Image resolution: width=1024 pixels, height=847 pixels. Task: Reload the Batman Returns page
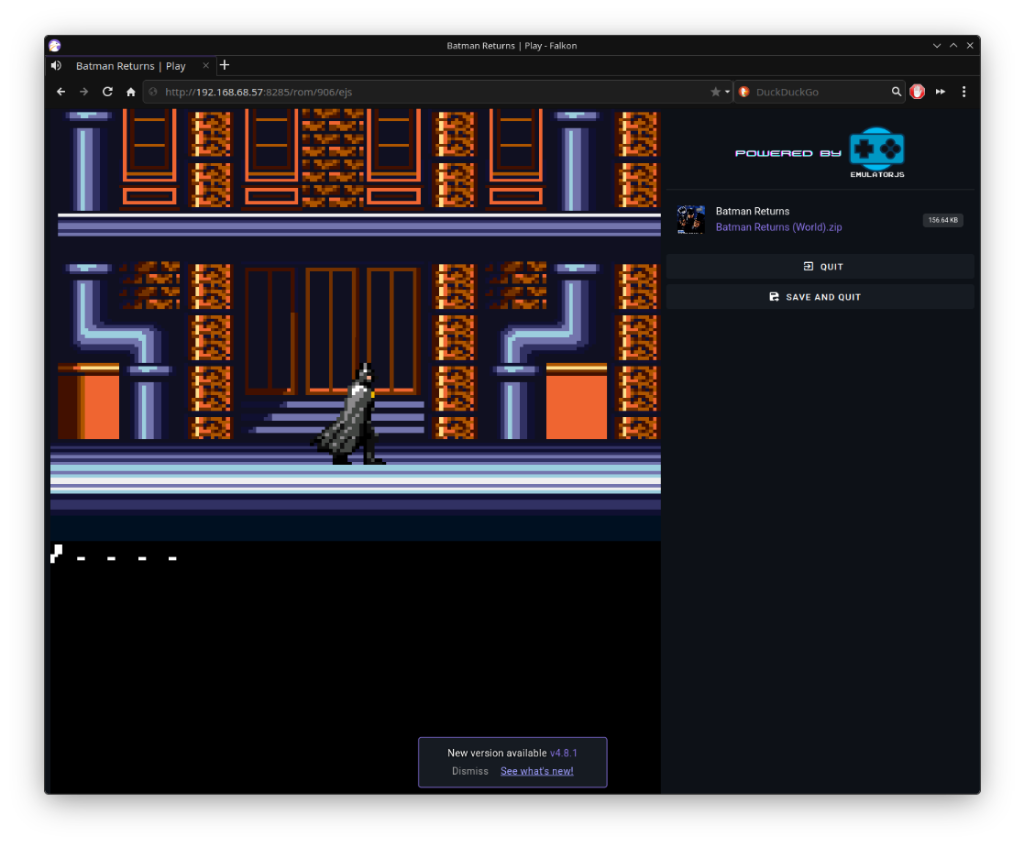(108, 92)
